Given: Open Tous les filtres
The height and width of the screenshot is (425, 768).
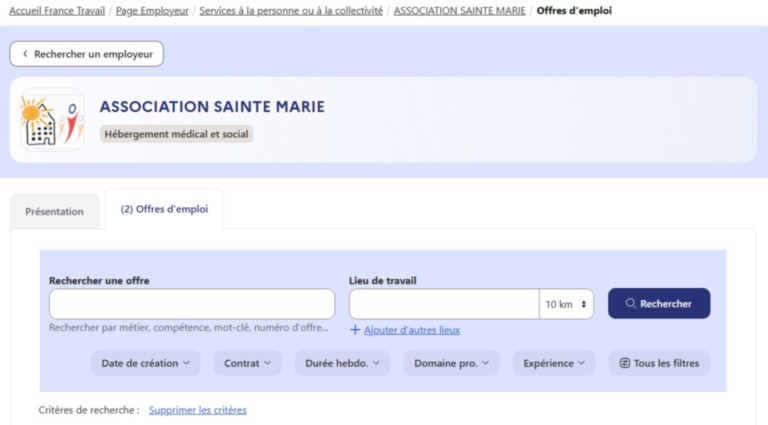Looking at the screenshot, I should point(659,363).
